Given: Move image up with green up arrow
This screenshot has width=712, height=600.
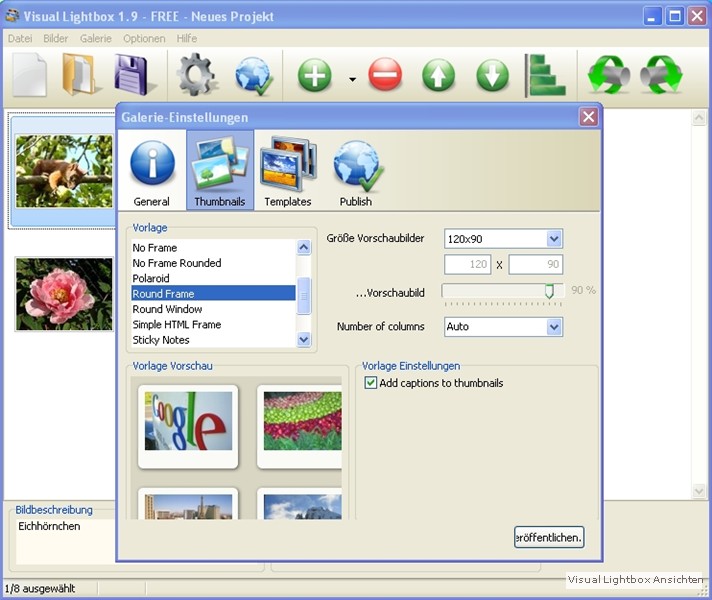Looking at the screenshot, I should click(x=438, y=75).
